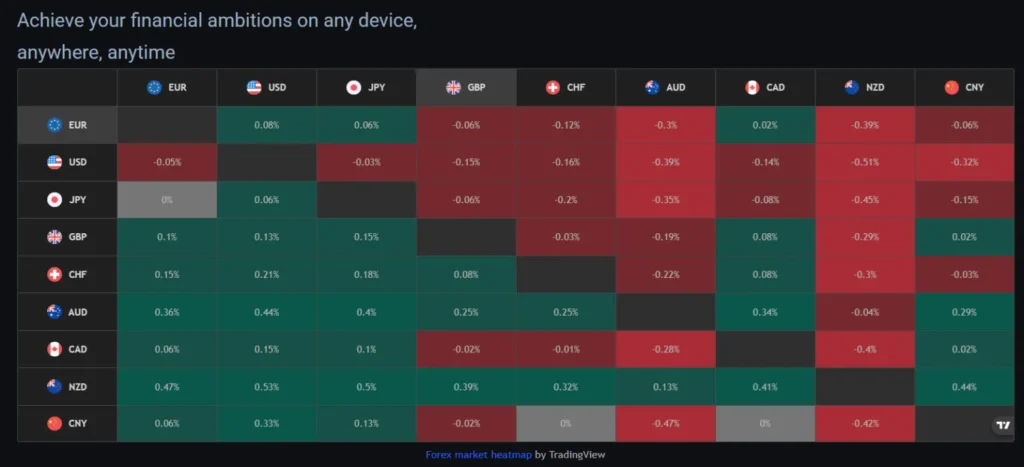Viewport: 1024px width, 467px height.
Task: Select the NZD/USD cell showing 0.53%
Action: click(x=267, y=386)
